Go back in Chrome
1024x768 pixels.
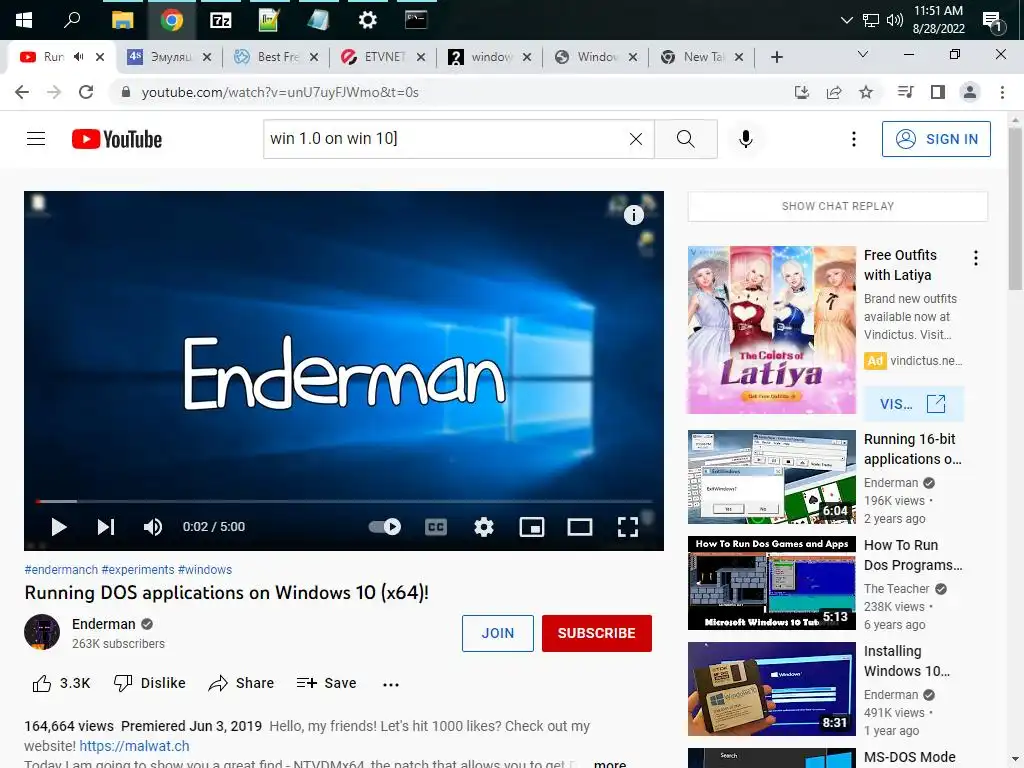[22, 92]
